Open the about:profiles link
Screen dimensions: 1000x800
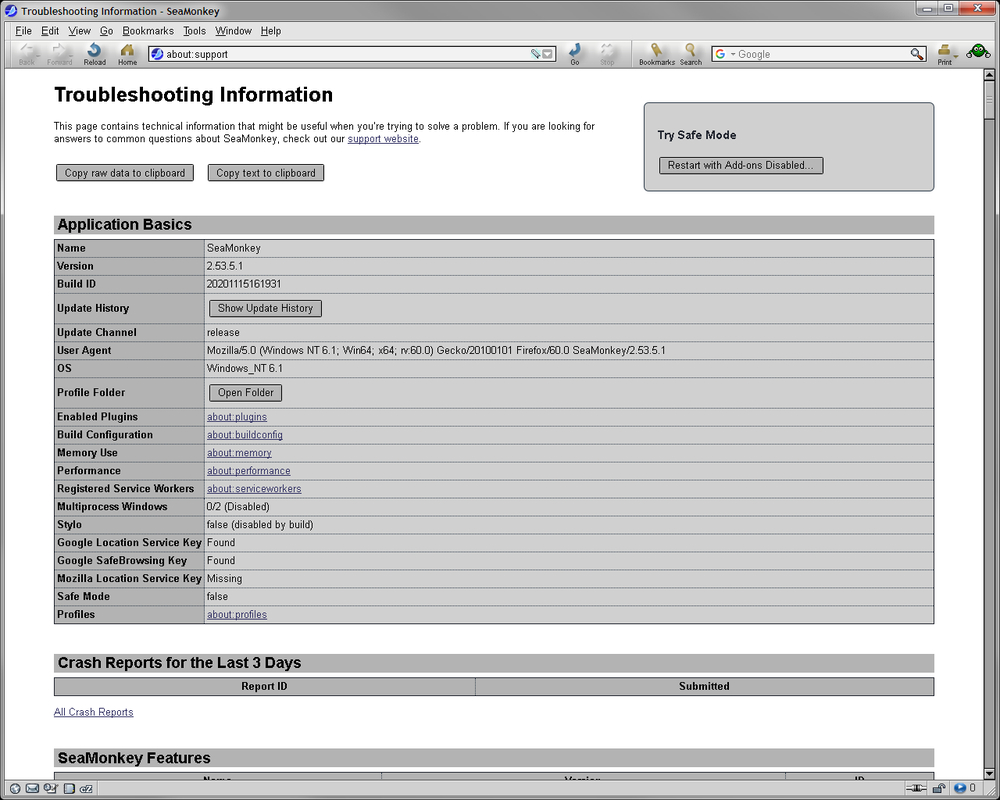coord(237,614)
